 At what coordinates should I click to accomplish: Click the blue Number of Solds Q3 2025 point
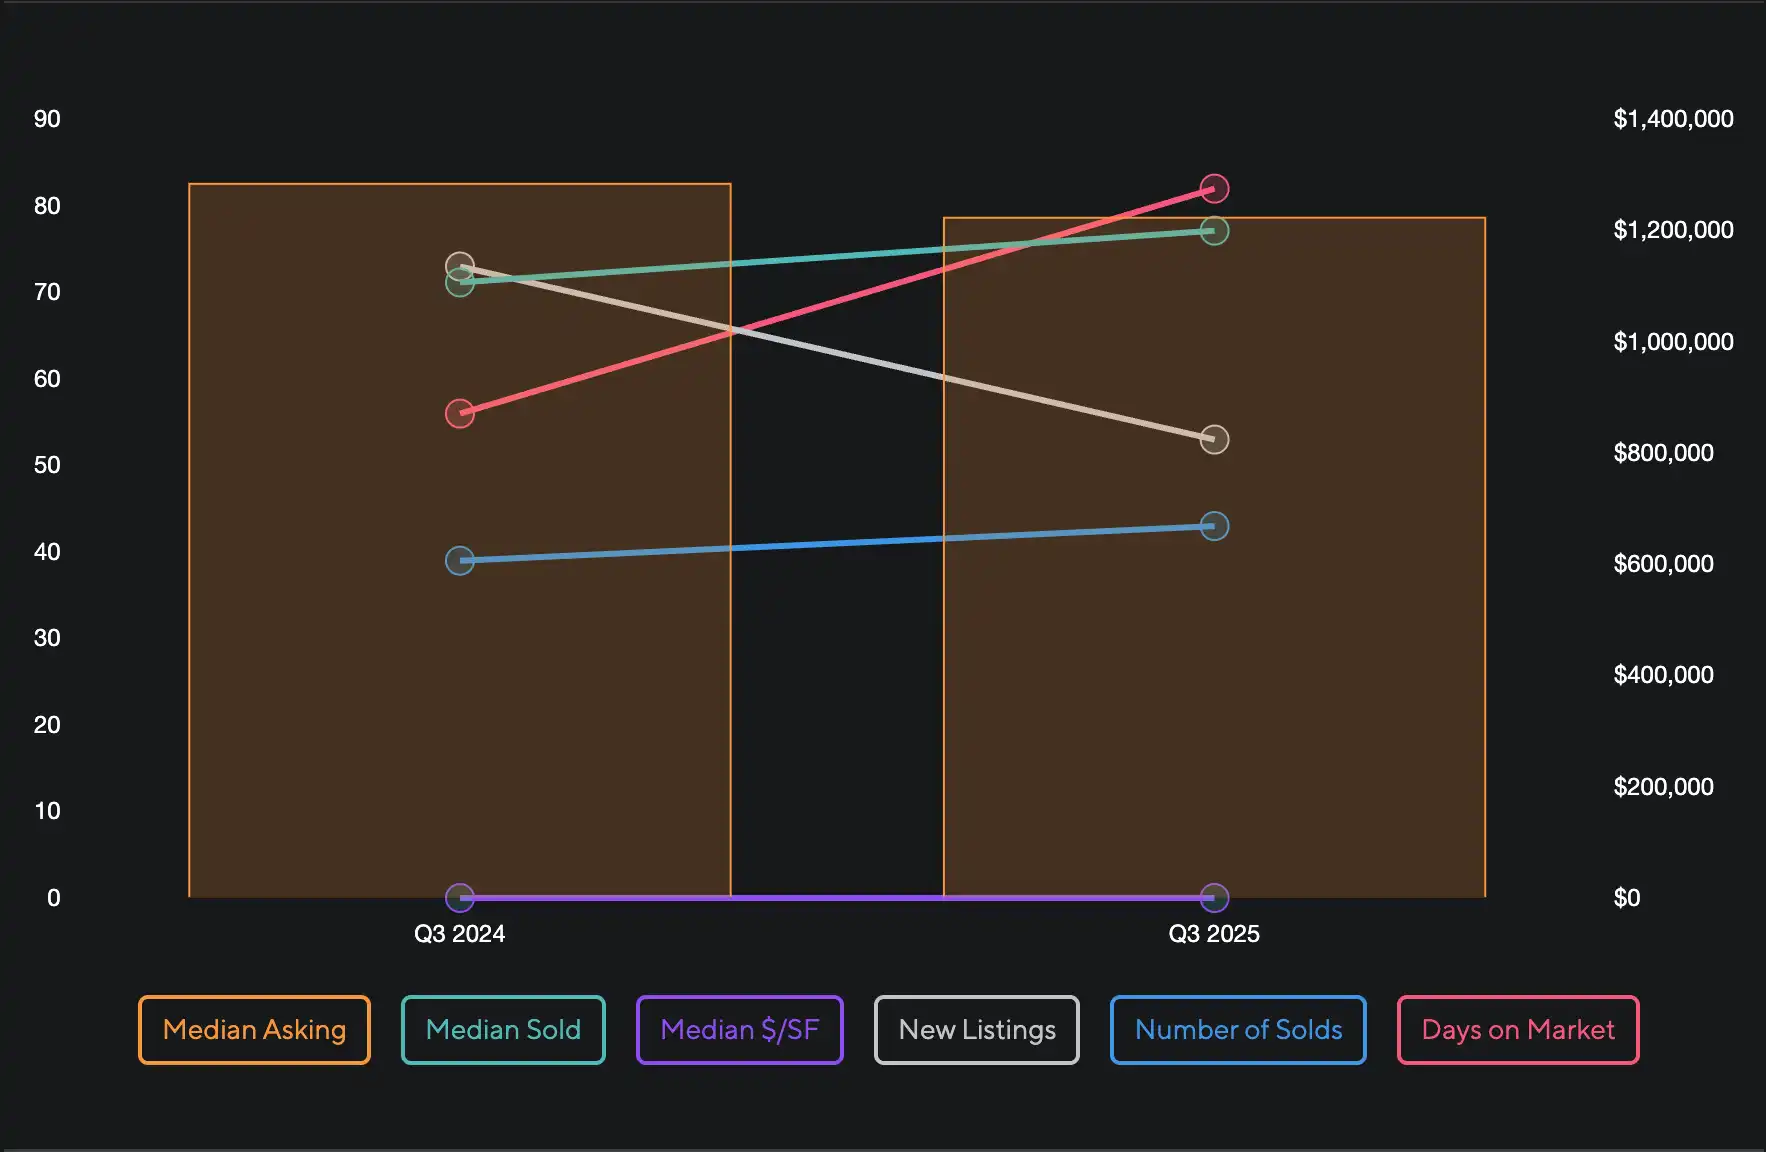point(1214,526)
